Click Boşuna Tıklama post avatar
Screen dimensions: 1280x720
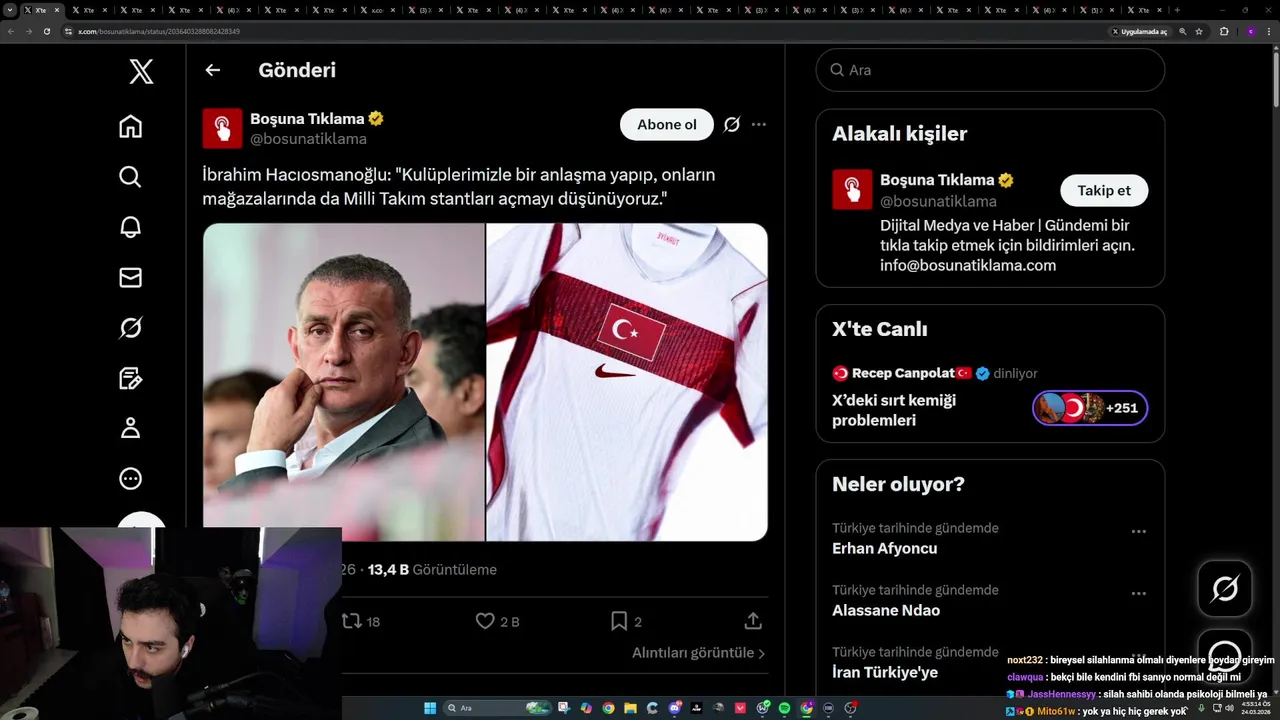222,128
